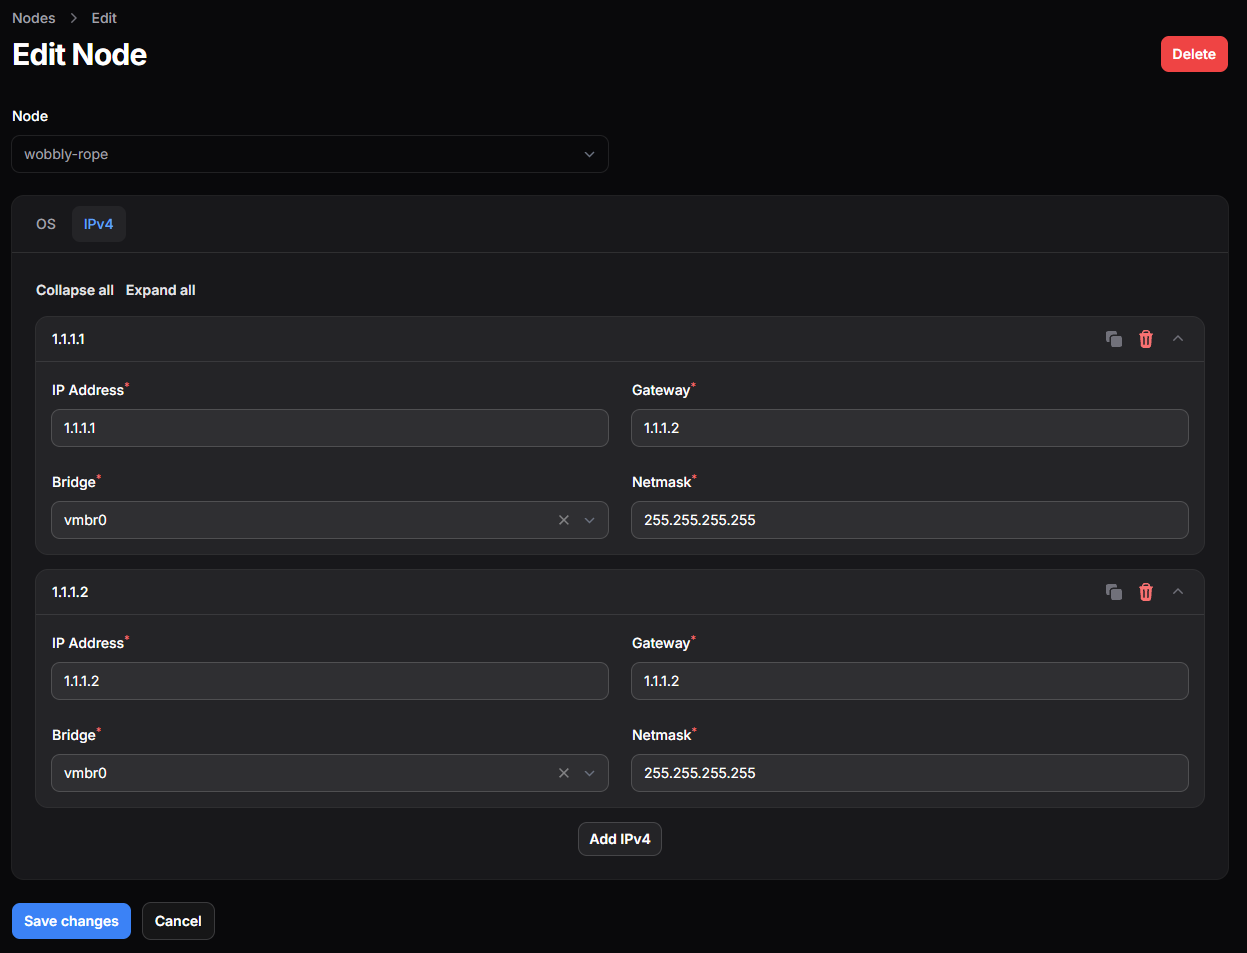Collapse the 1.1.1.1 entry panel
Image resolution: width=1247 pixels, height=953 pixels.
coord(1178,339)
